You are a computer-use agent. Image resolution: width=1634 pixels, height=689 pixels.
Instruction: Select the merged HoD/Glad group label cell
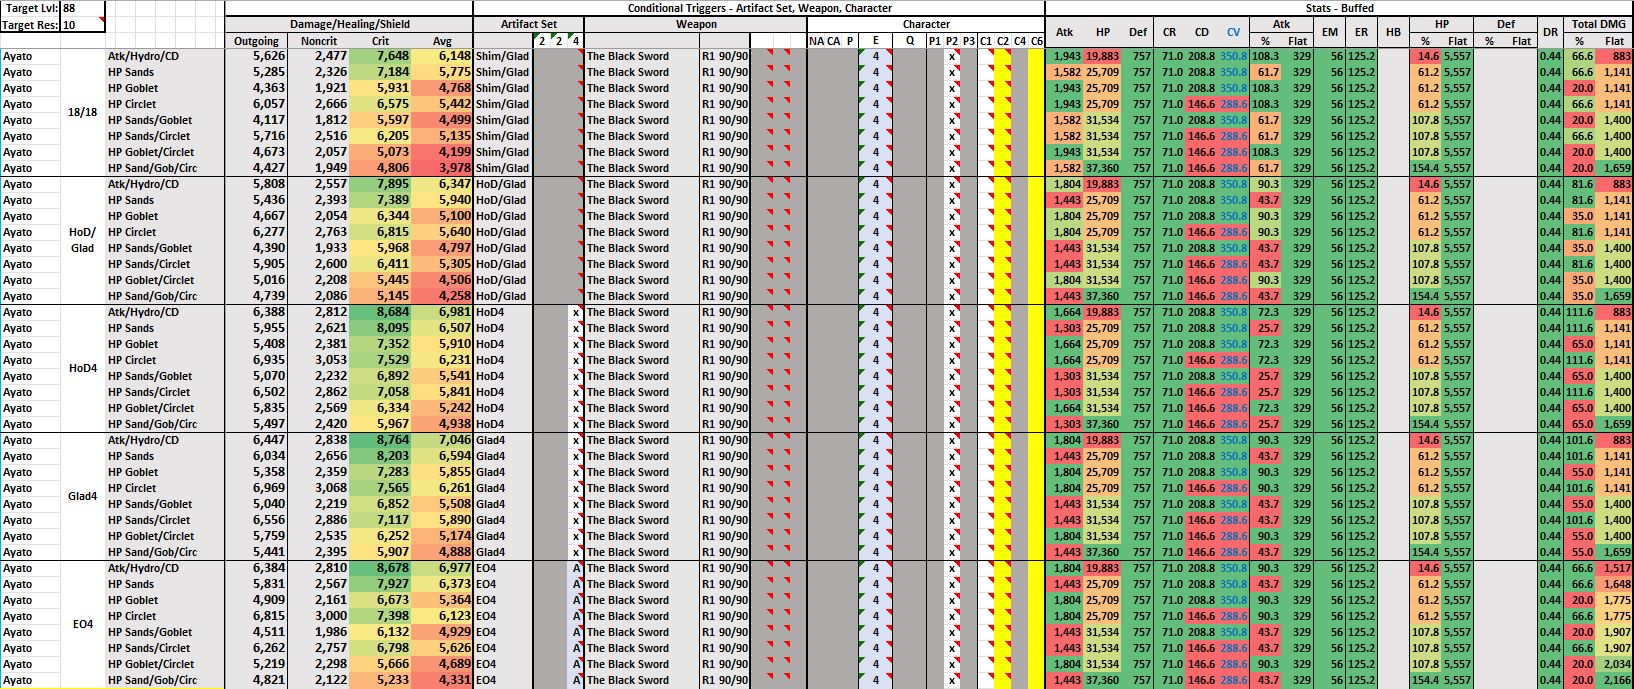pos(82,240)
